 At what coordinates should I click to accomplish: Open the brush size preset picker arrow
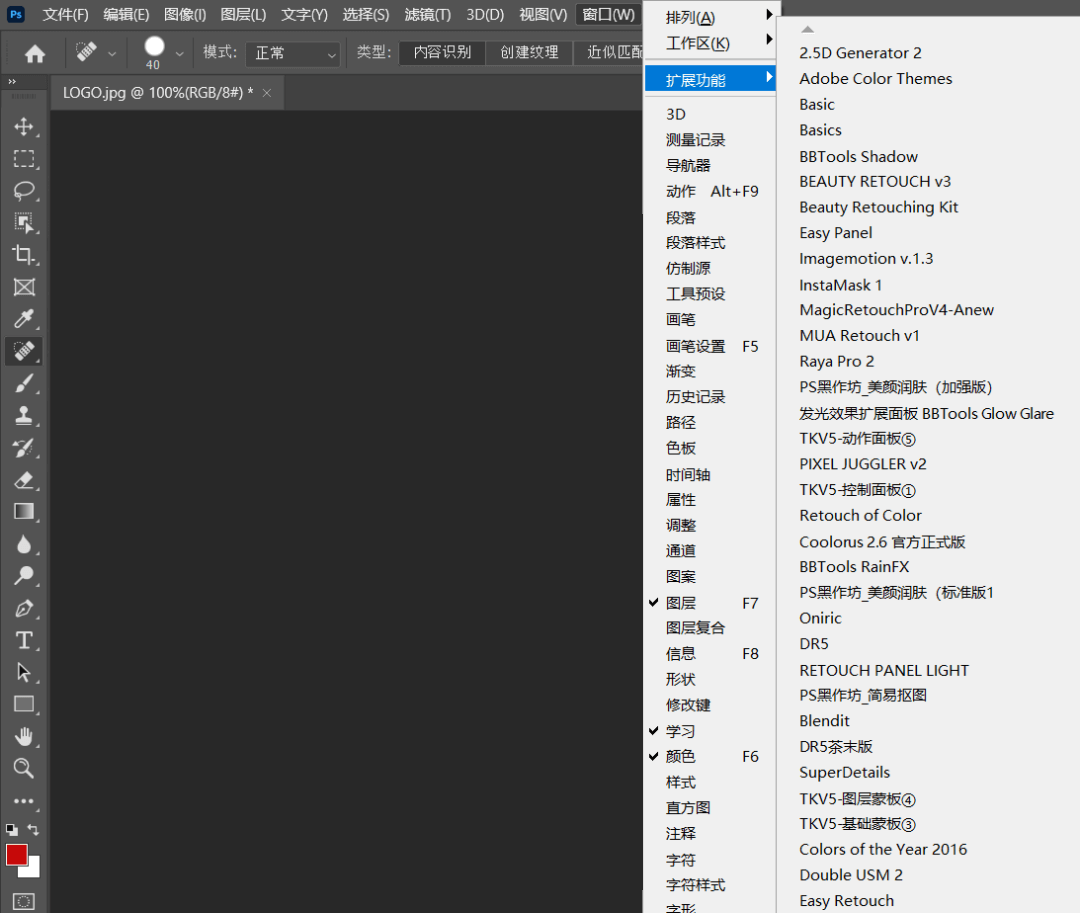click(x=180, y=53)
